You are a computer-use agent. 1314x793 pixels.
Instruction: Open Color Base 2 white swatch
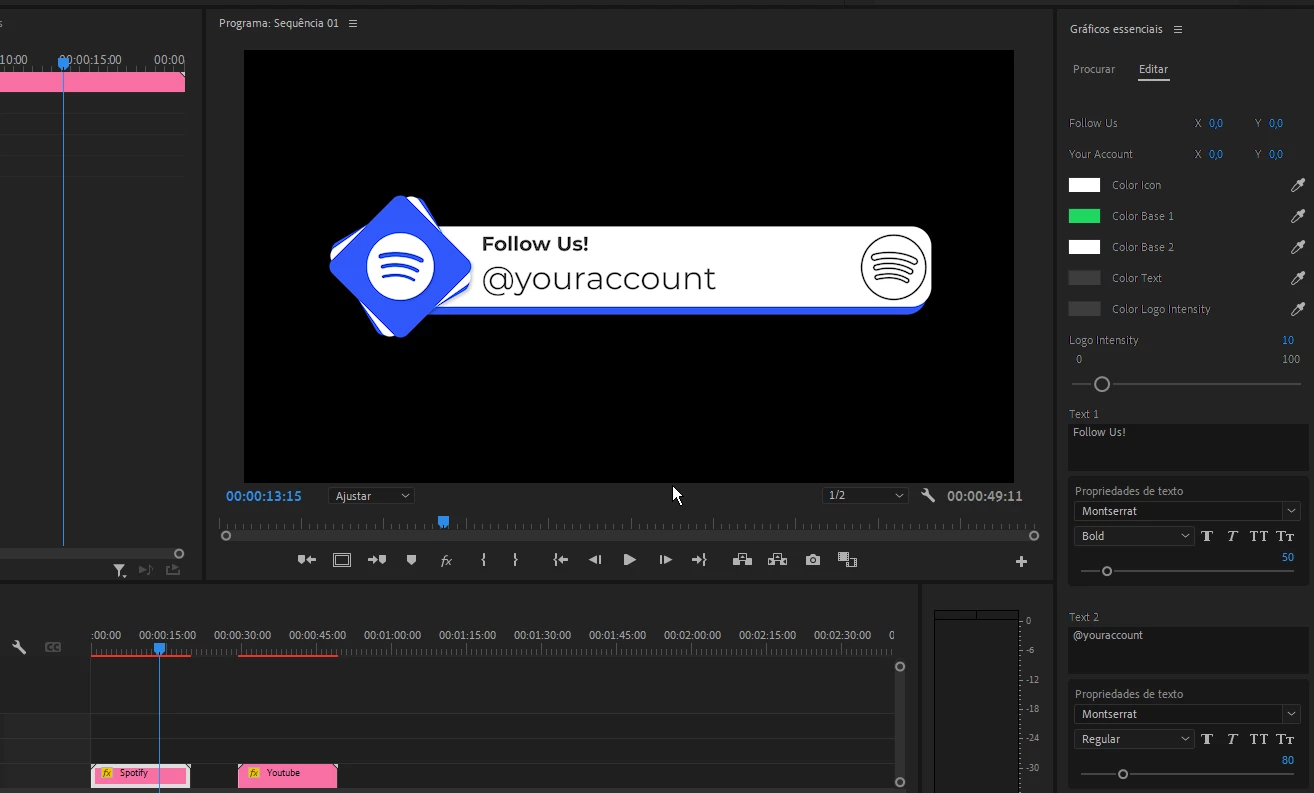1084,247
